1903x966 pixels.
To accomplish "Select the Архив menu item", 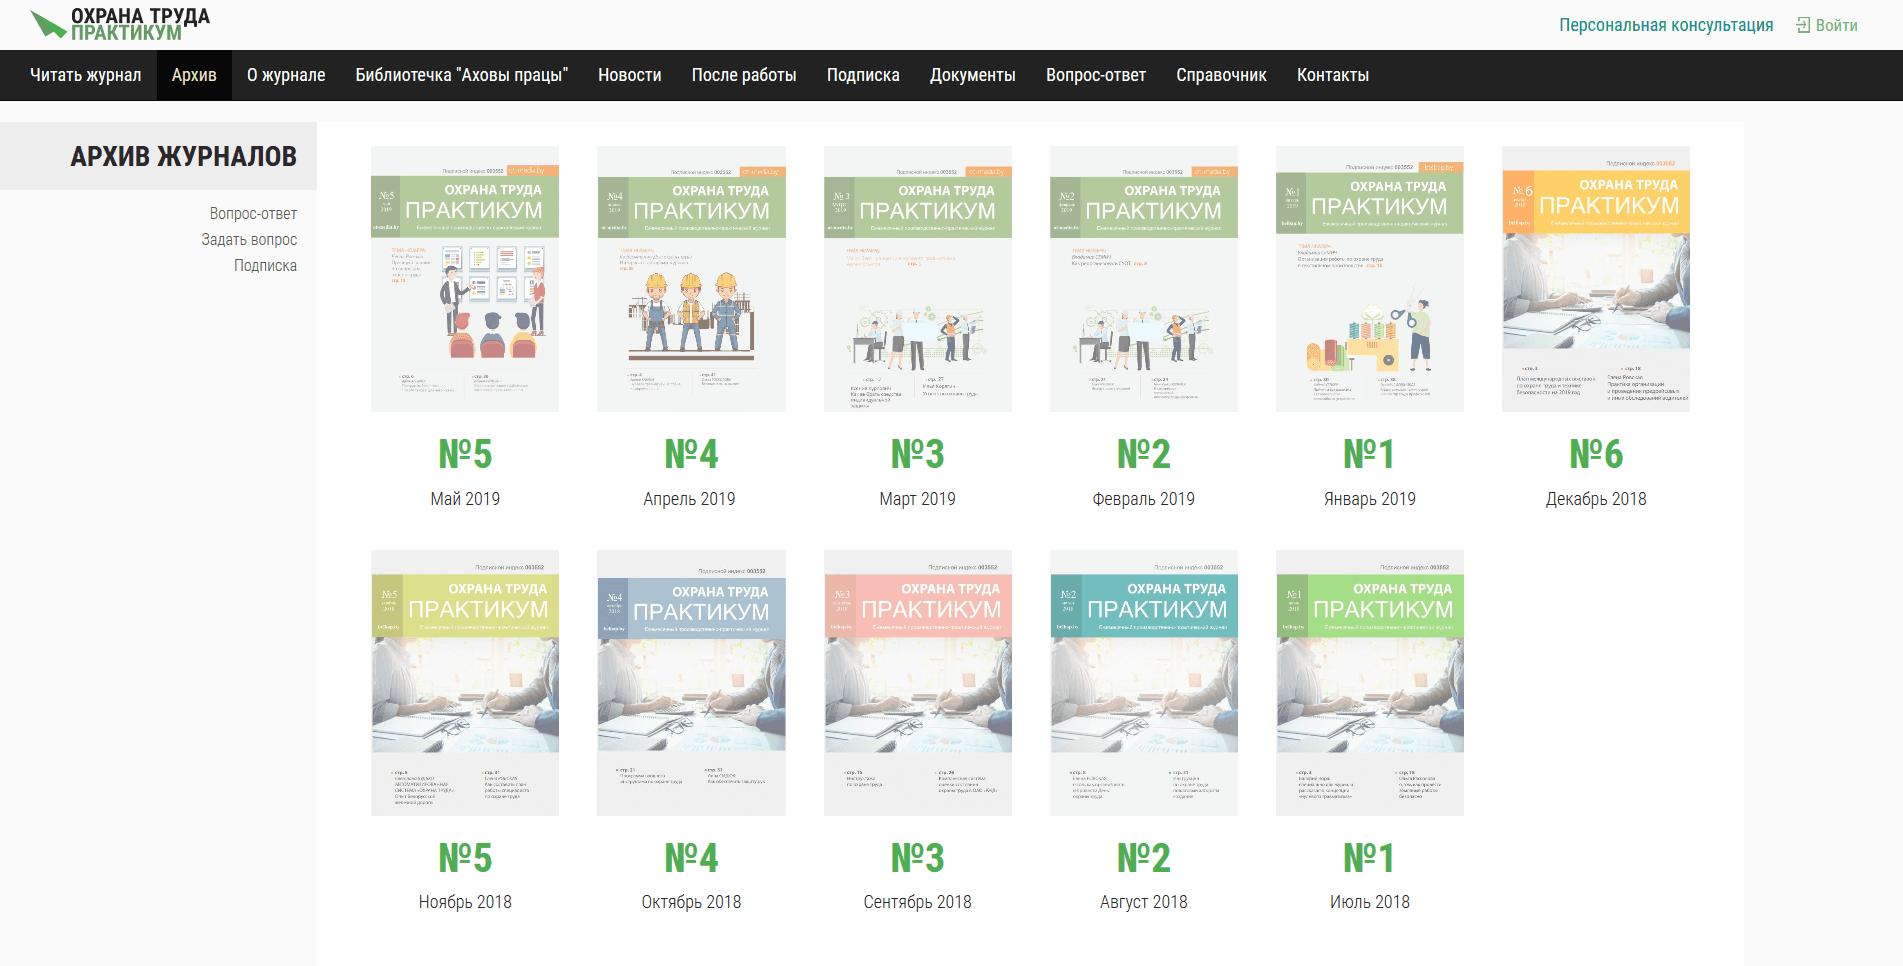I will pos(194,75).
